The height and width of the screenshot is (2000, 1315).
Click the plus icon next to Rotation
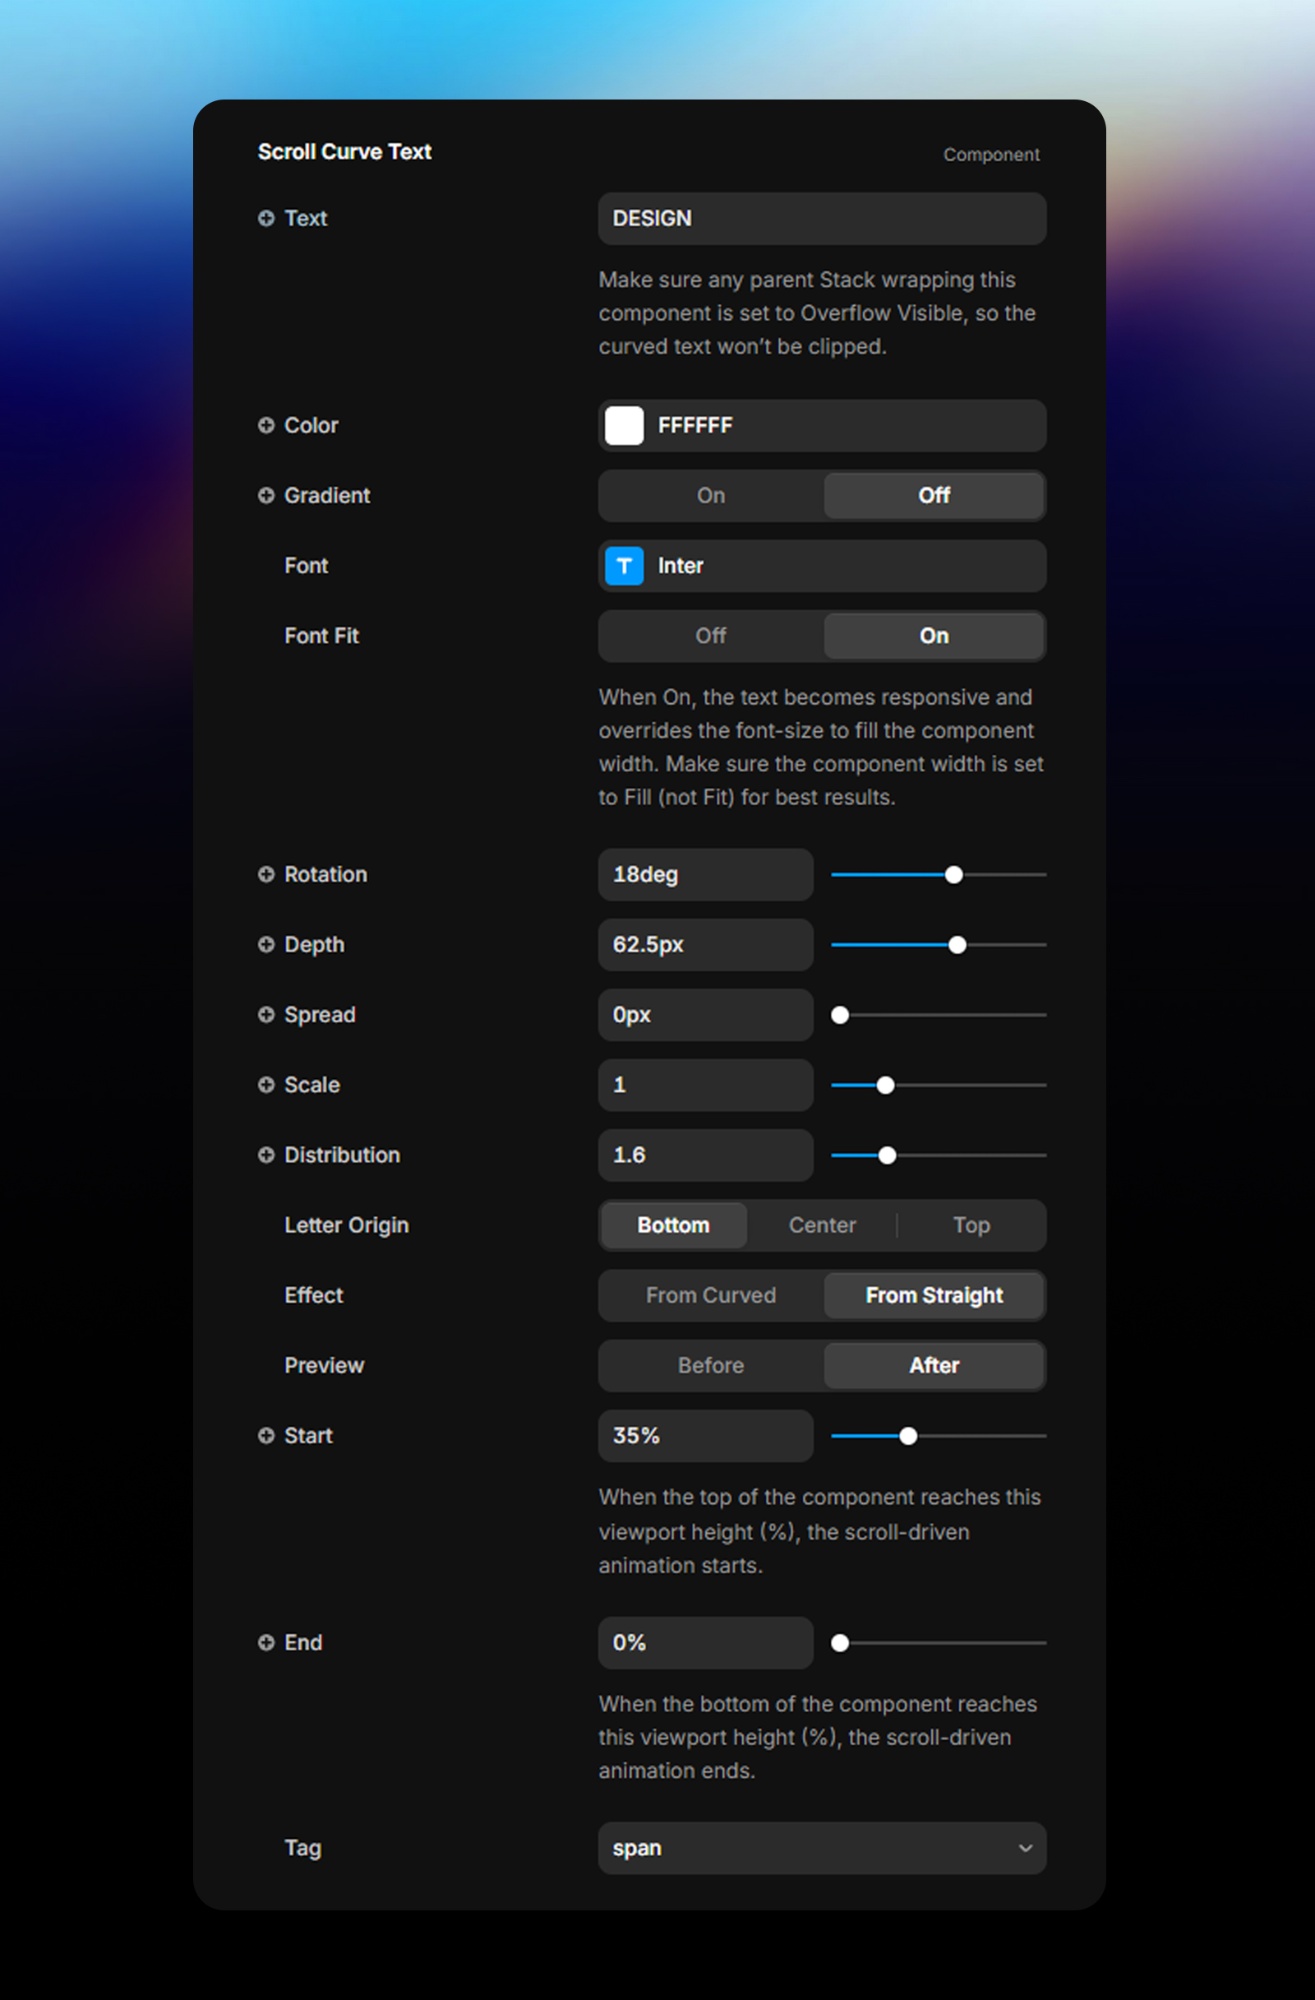[x=266, y=874]
